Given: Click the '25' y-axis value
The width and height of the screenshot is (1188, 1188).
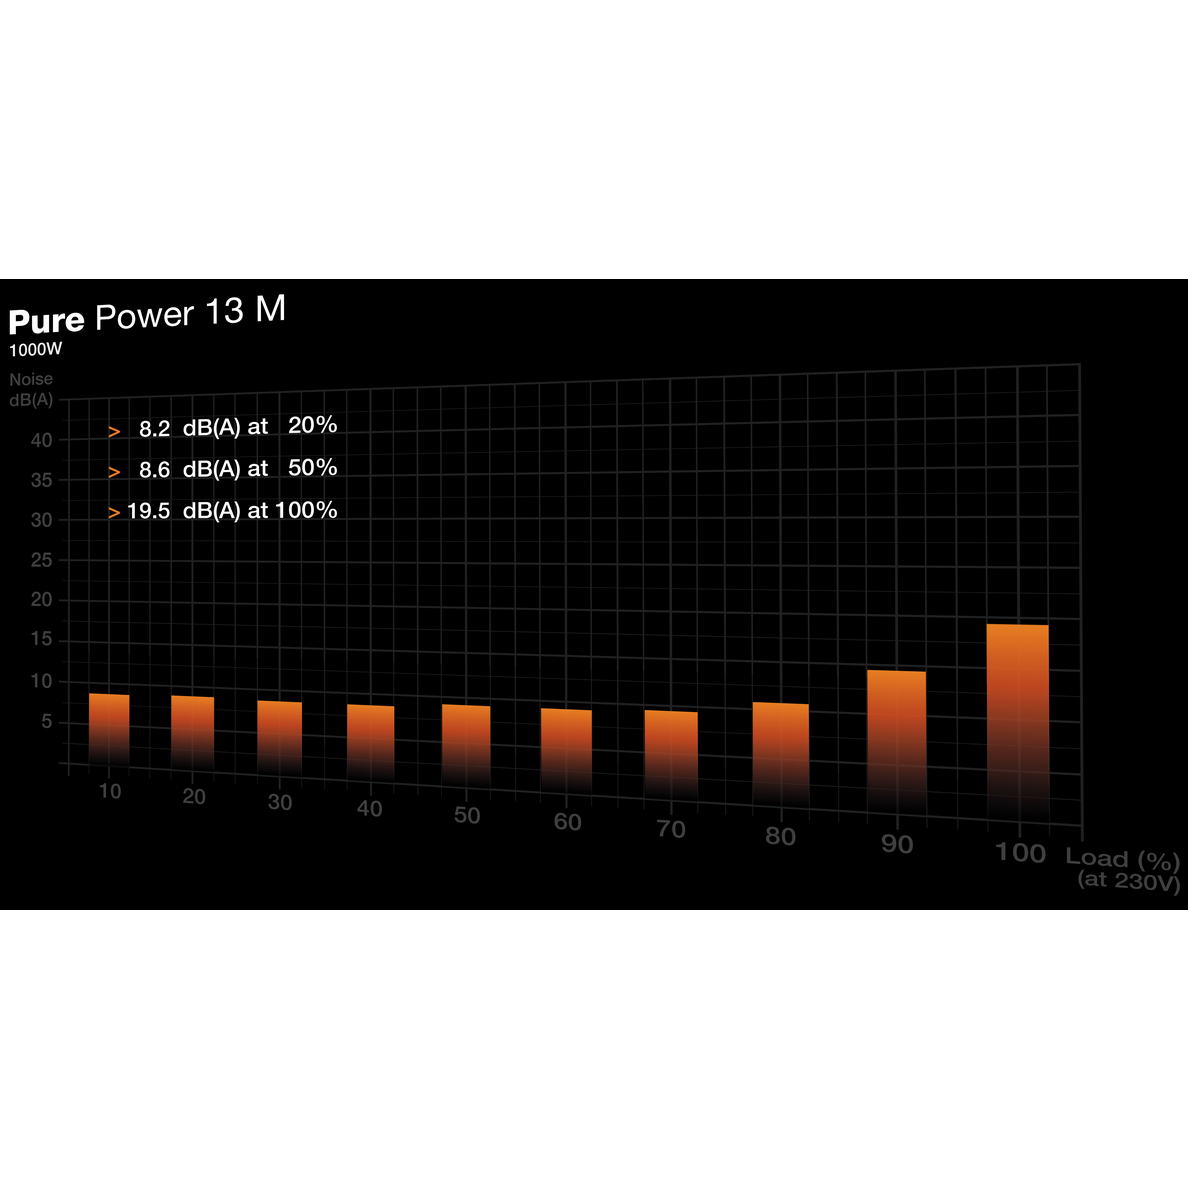Looking at the screenshot, I should [42, 561].
